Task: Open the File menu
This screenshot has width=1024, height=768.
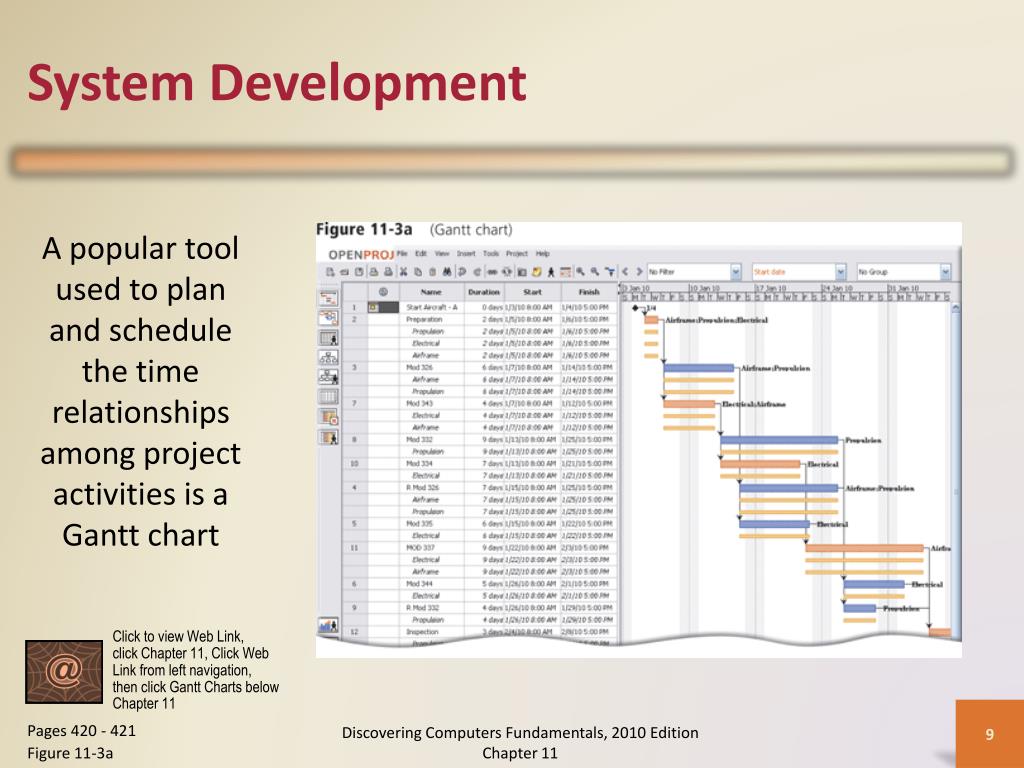Action: click(x=402, y=253)
